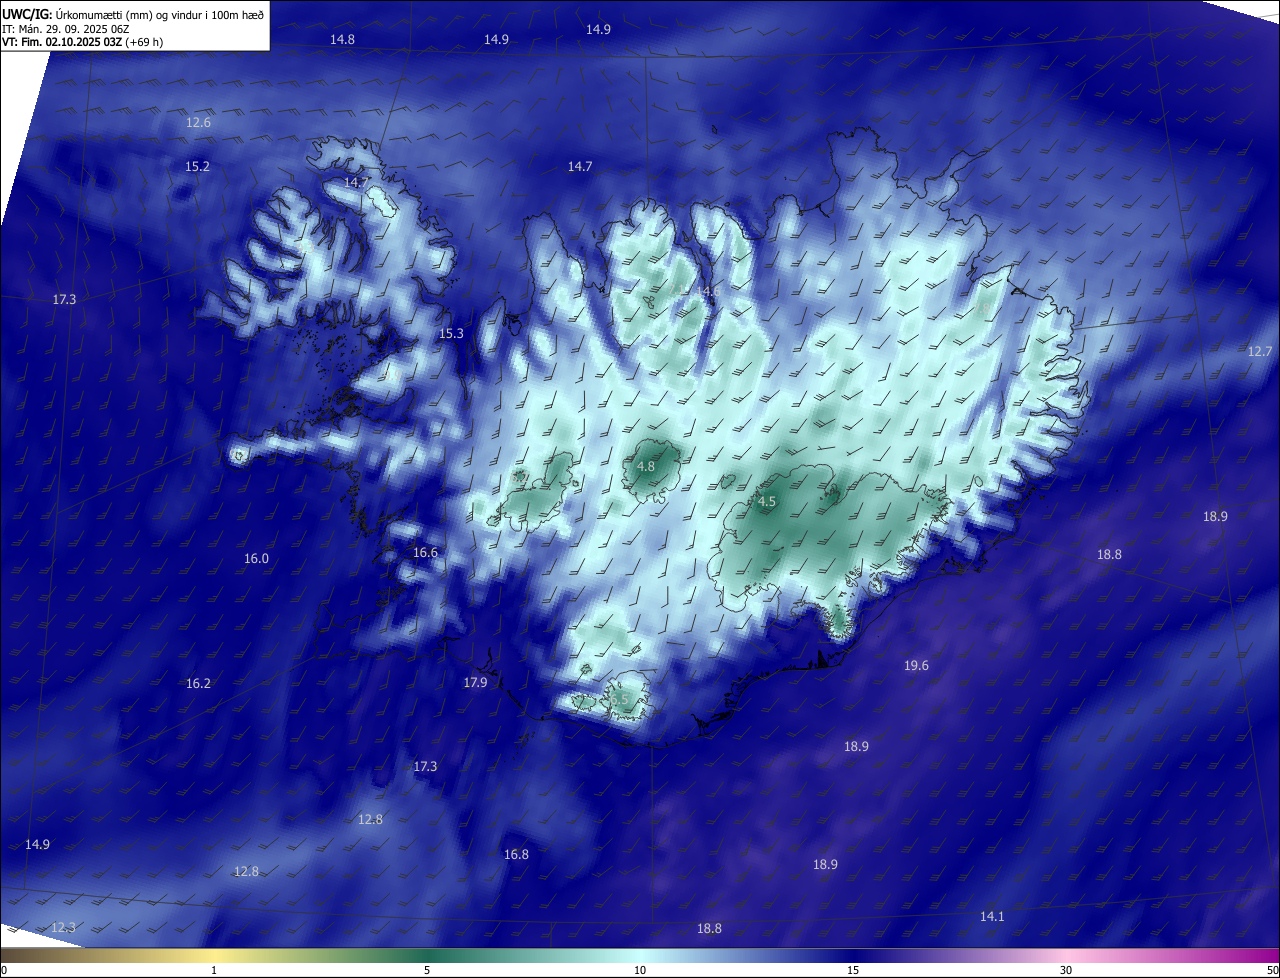Click the 0 tick on color scale

click(x=3, y=970)
